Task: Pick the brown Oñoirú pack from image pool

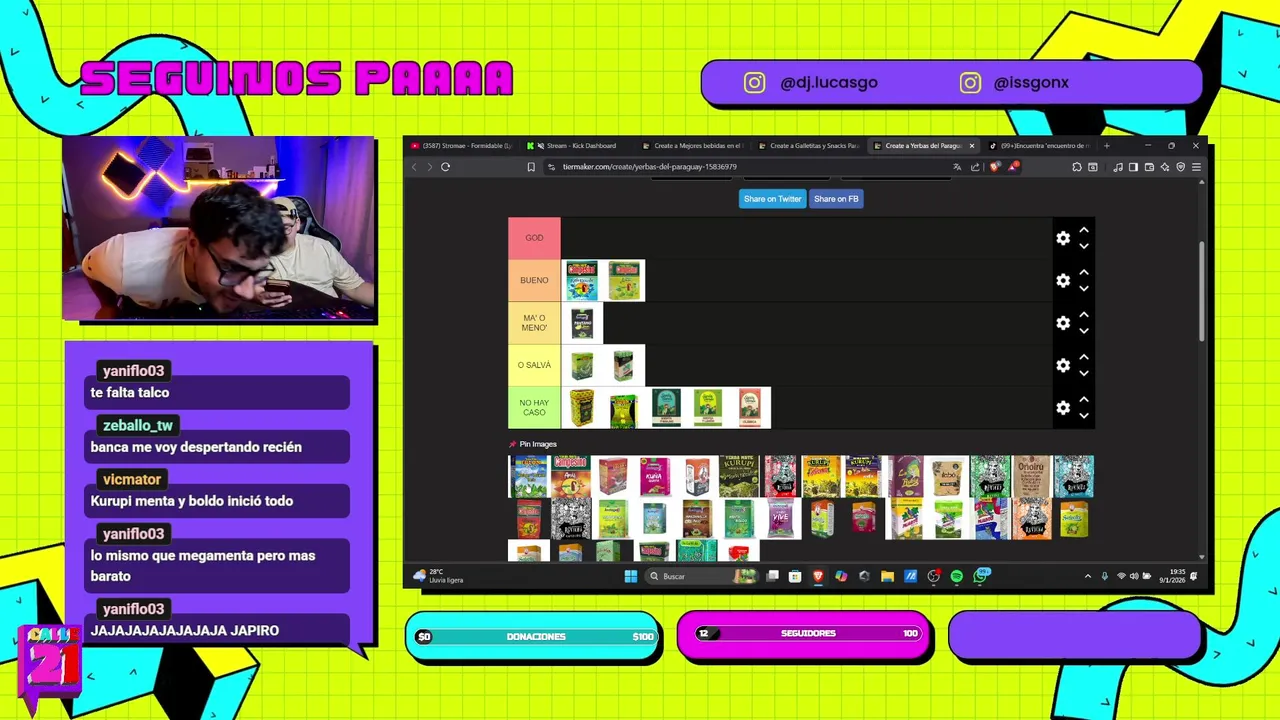Action: (1032, 476)
